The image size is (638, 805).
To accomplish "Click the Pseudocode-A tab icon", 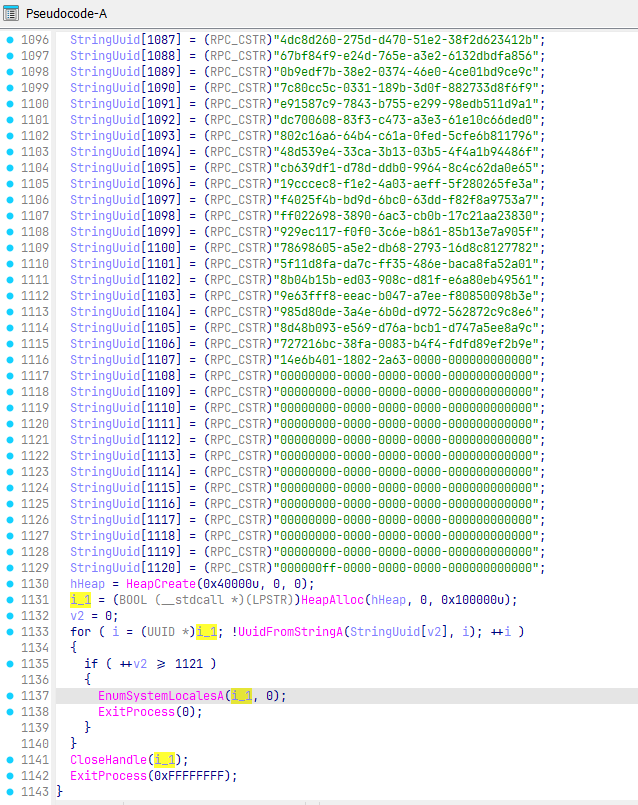I will 12,12.
